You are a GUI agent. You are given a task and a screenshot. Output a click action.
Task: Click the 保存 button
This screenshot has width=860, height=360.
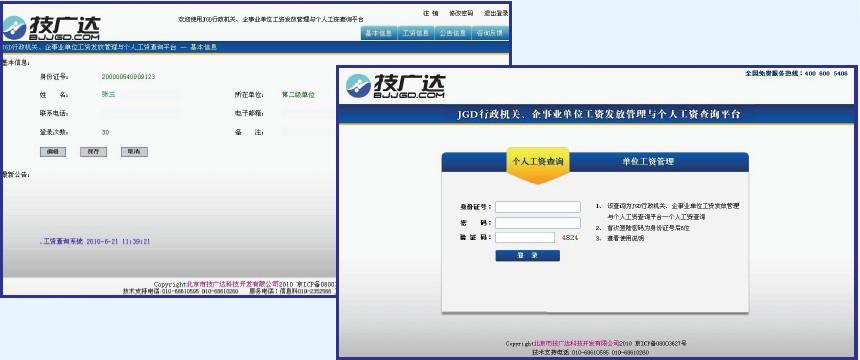click(x=93, y=152)
